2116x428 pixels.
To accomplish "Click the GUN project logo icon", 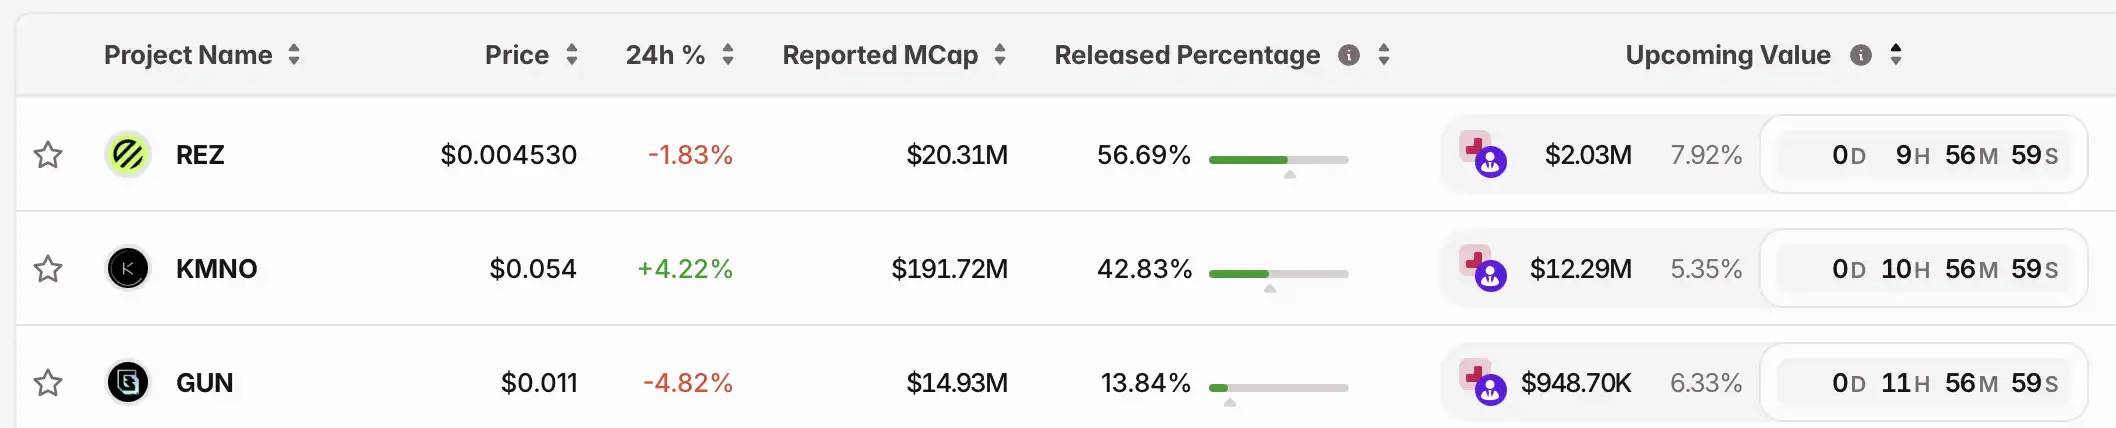I will coord(128,382).
